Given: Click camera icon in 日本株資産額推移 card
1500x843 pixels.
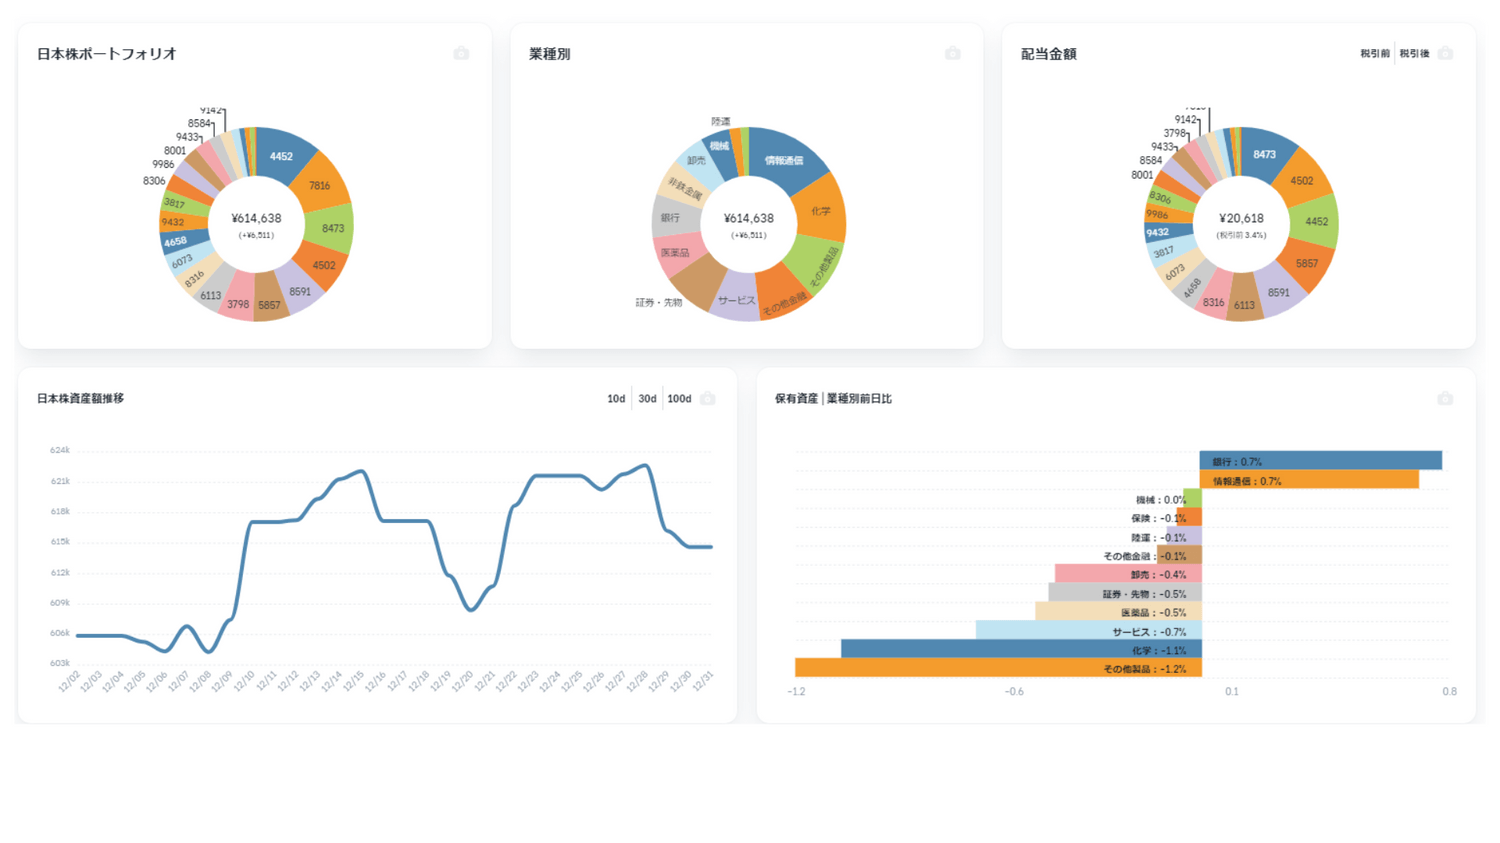Looking at the screenshot, I should click(708, 398).
